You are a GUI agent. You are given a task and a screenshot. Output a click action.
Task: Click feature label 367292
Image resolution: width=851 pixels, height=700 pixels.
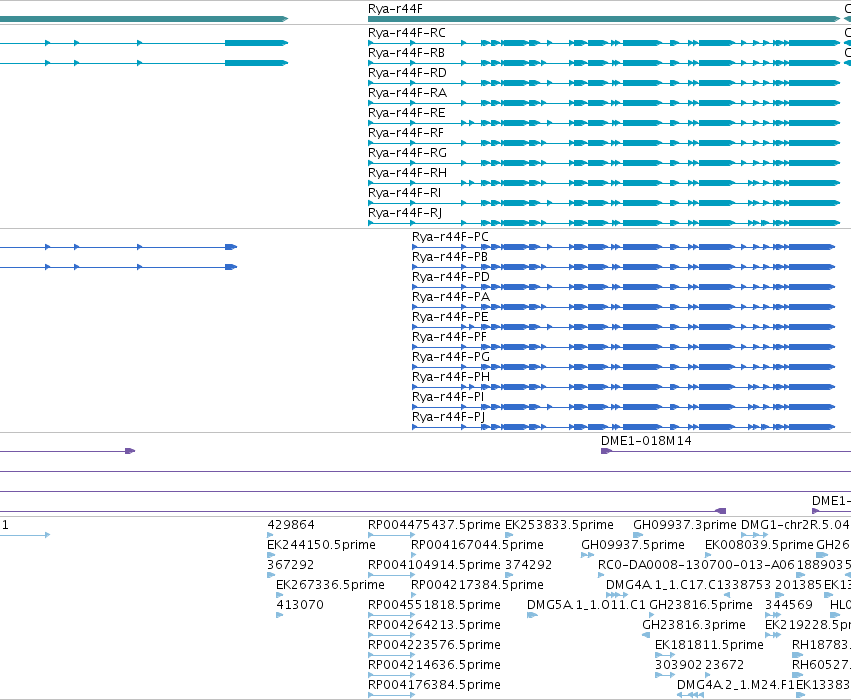click(x=290, y=566)
